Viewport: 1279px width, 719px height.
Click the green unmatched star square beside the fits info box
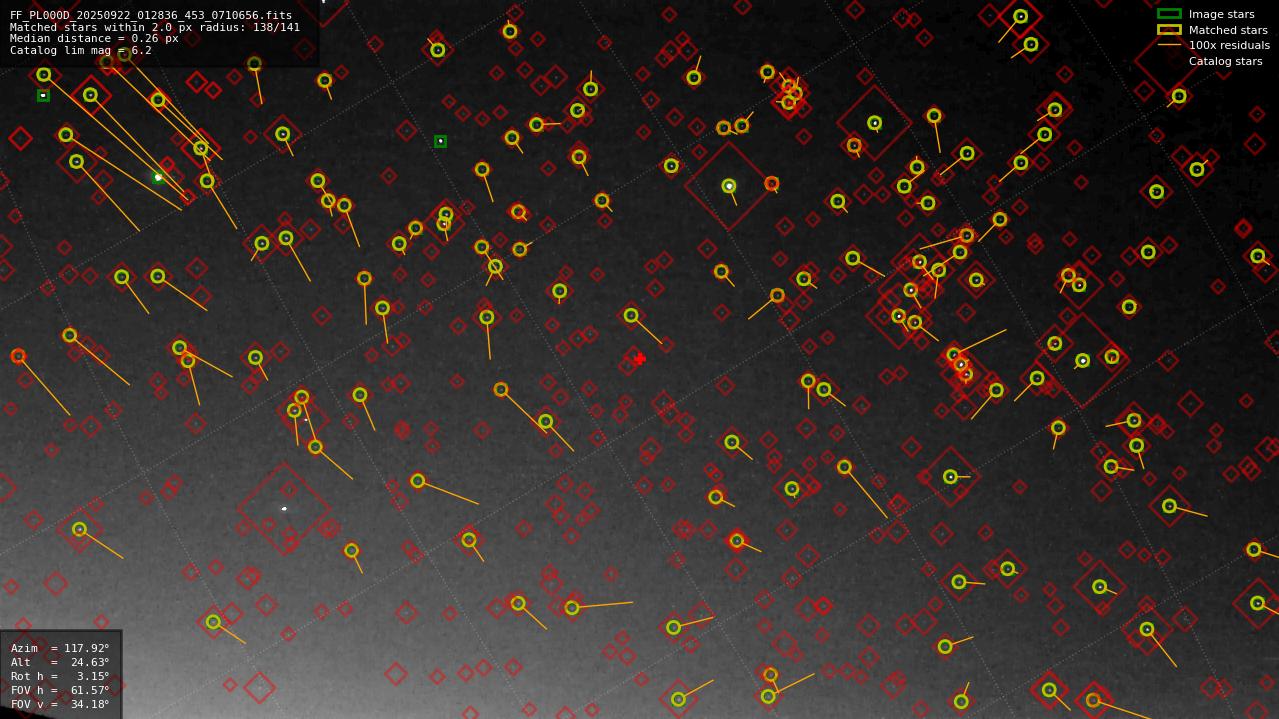[440, 141]
